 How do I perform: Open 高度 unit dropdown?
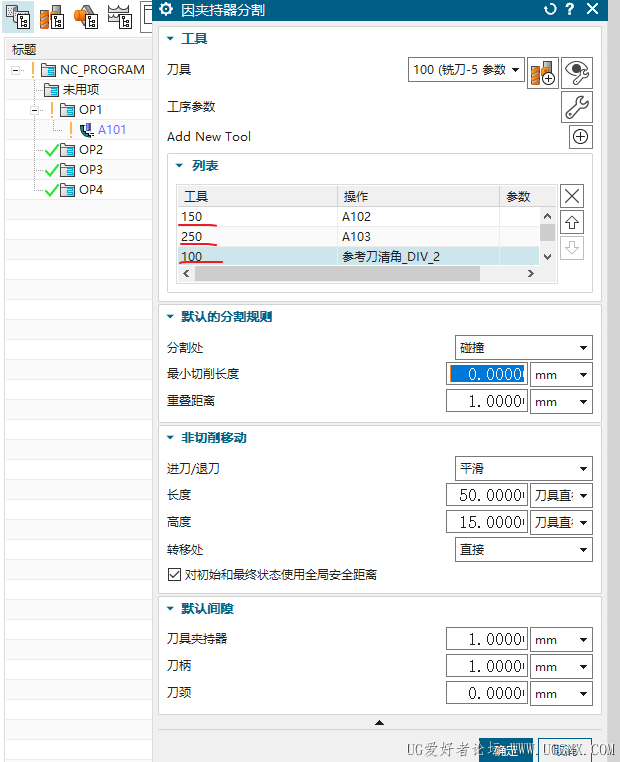(x=561, y=522)
